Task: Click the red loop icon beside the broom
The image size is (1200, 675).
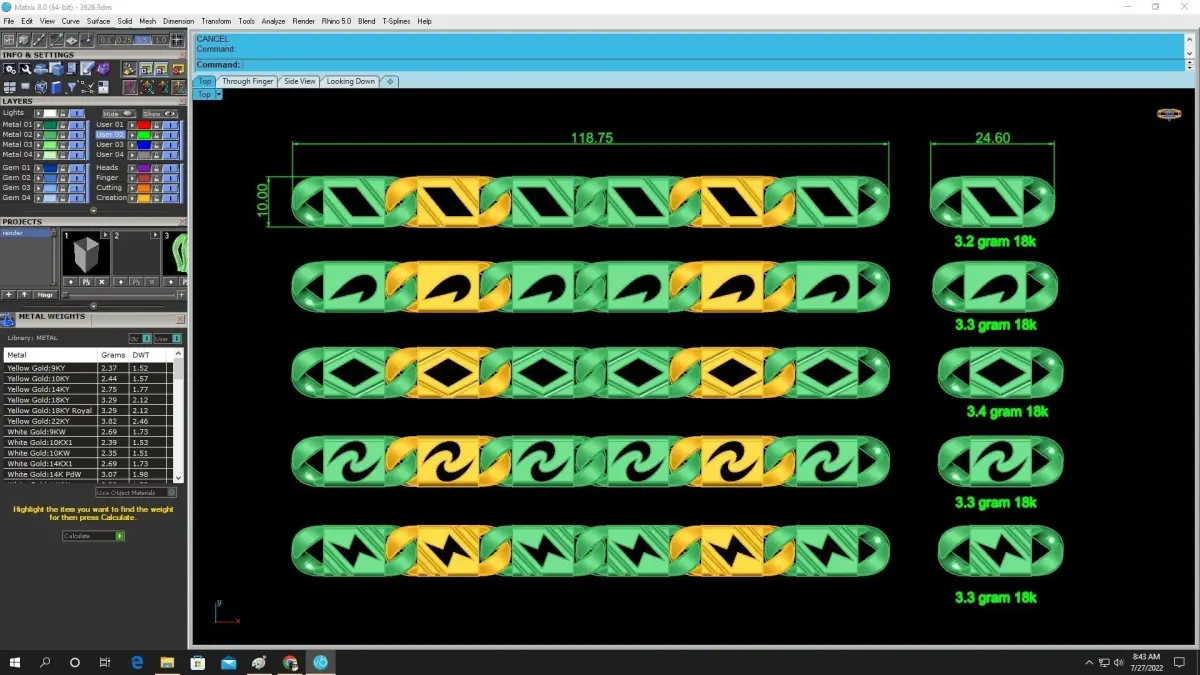Action: pyautogui.click(x=177, y=69)
